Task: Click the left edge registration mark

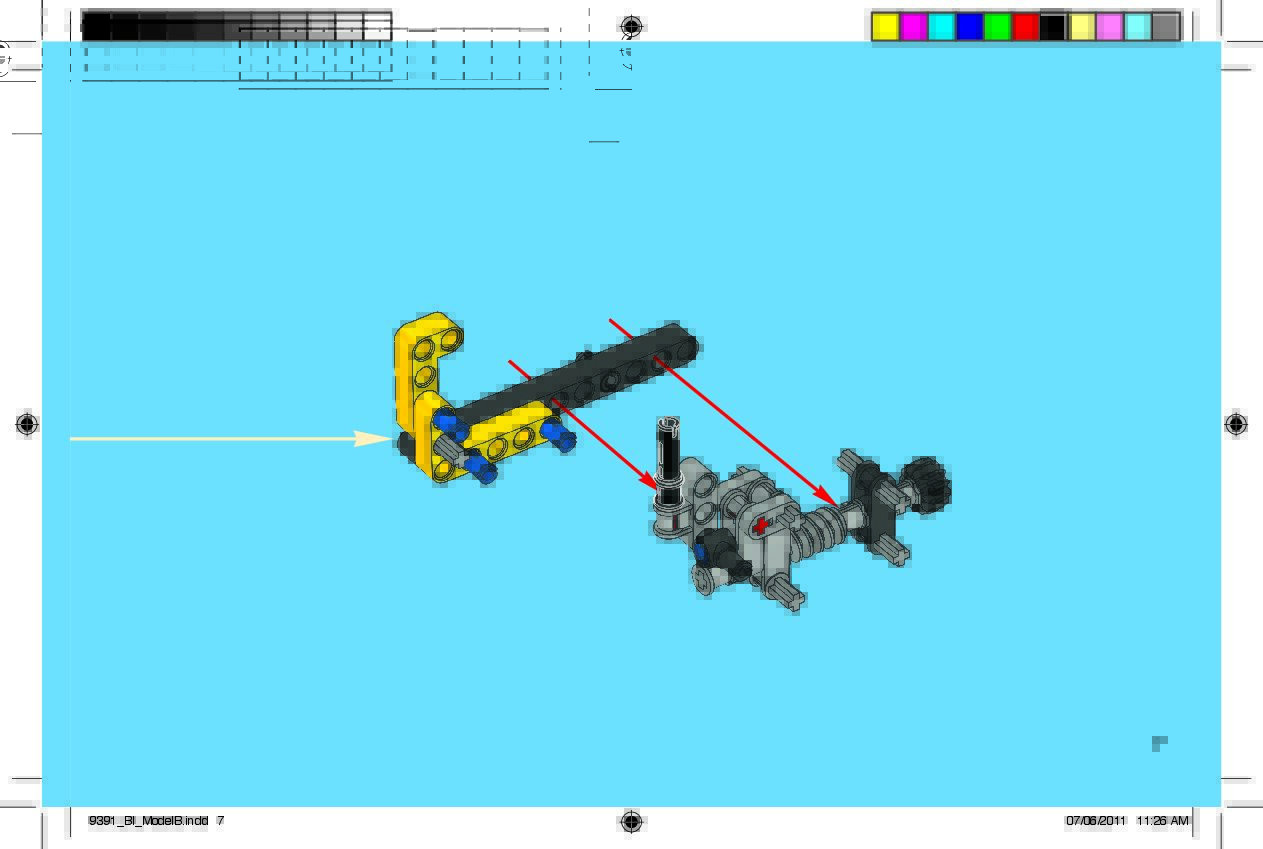Action: (28, 425)
